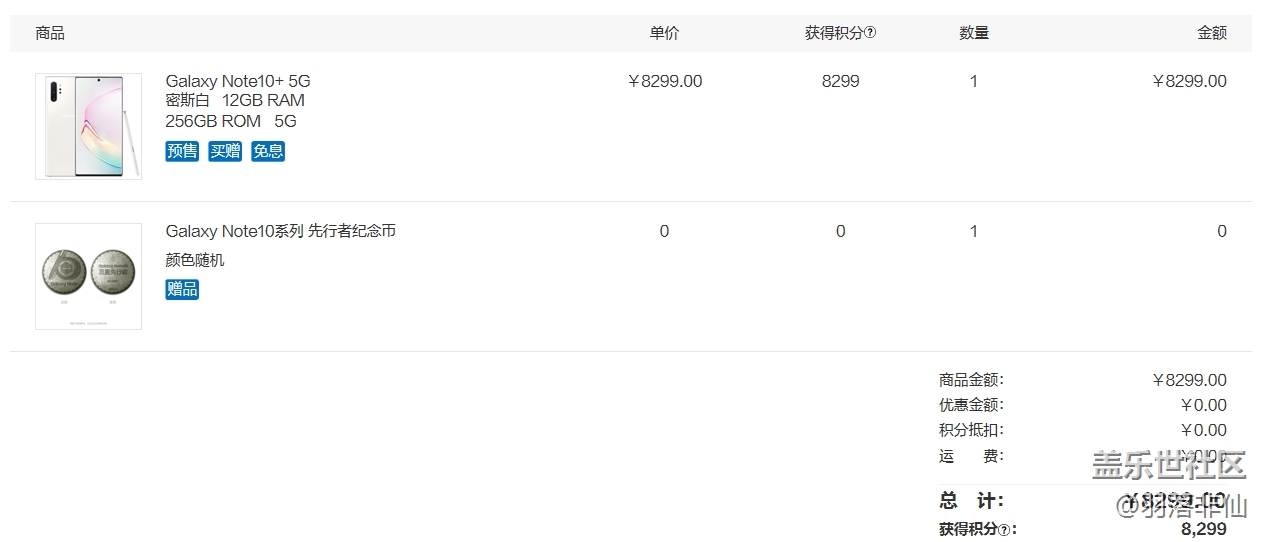The image size is (1265, 542).
Task: Click the Galaxy Note10系列 先行者纪念币 title
Action: 280,231
